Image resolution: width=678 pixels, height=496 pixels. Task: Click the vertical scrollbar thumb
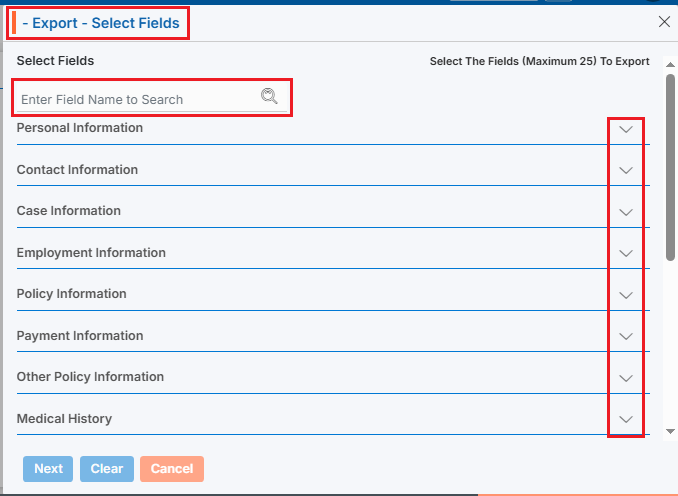pos(670,165)
